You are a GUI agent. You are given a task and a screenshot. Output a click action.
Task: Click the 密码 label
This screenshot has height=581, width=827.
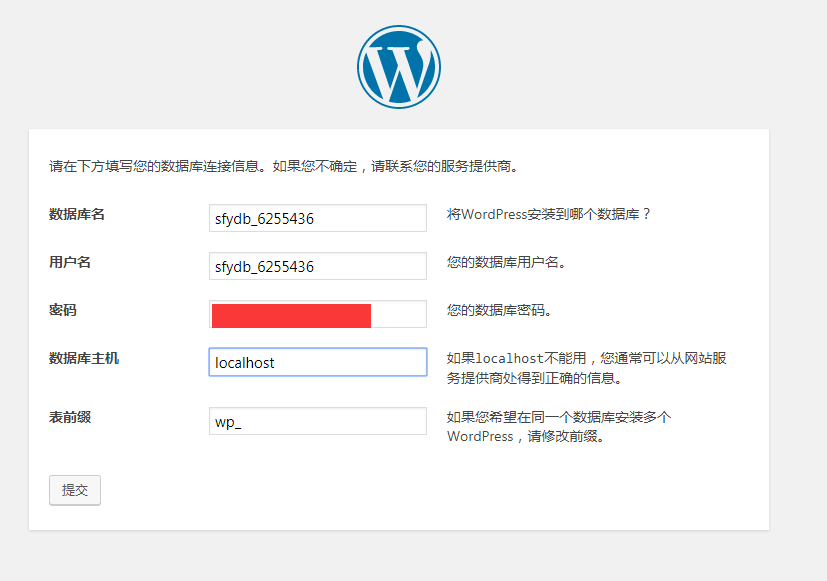coord(63,310)
